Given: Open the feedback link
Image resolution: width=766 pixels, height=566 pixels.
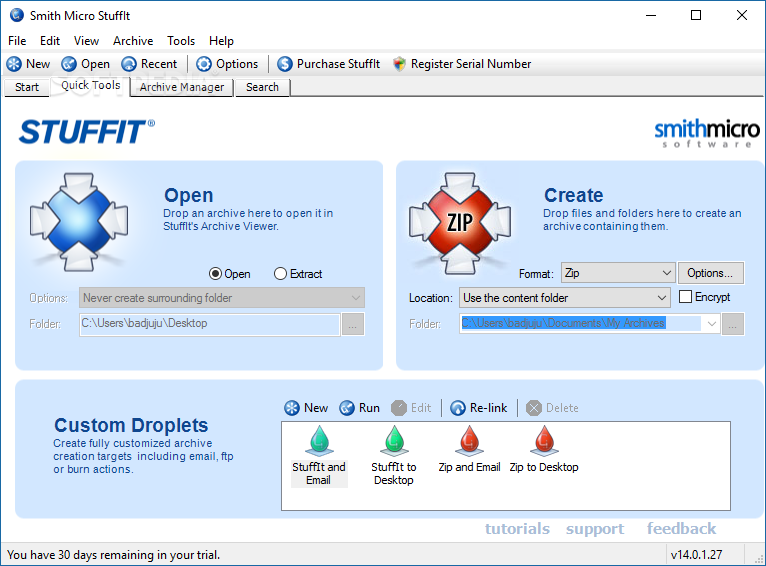Looking at the screenshot, I should coord(681,529).
